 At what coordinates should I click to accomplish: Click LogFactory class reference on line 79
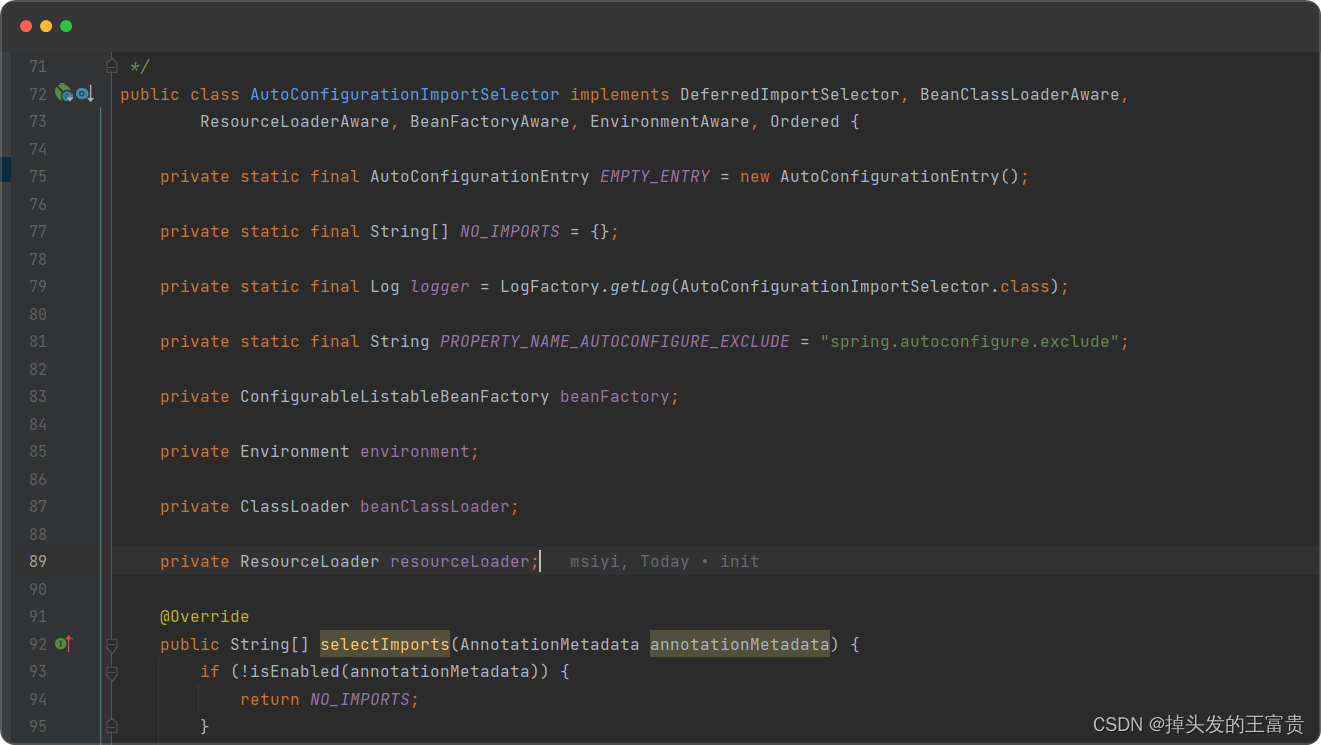(x=550, y=286)
